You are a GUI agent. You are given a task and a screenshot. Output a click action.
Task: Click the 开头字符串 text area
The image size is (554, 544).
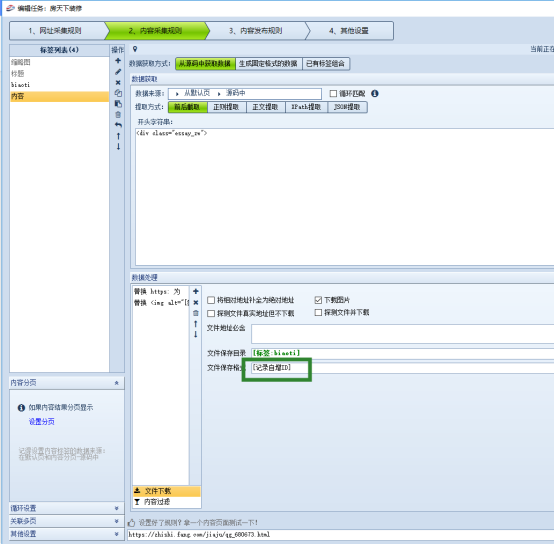344,197
